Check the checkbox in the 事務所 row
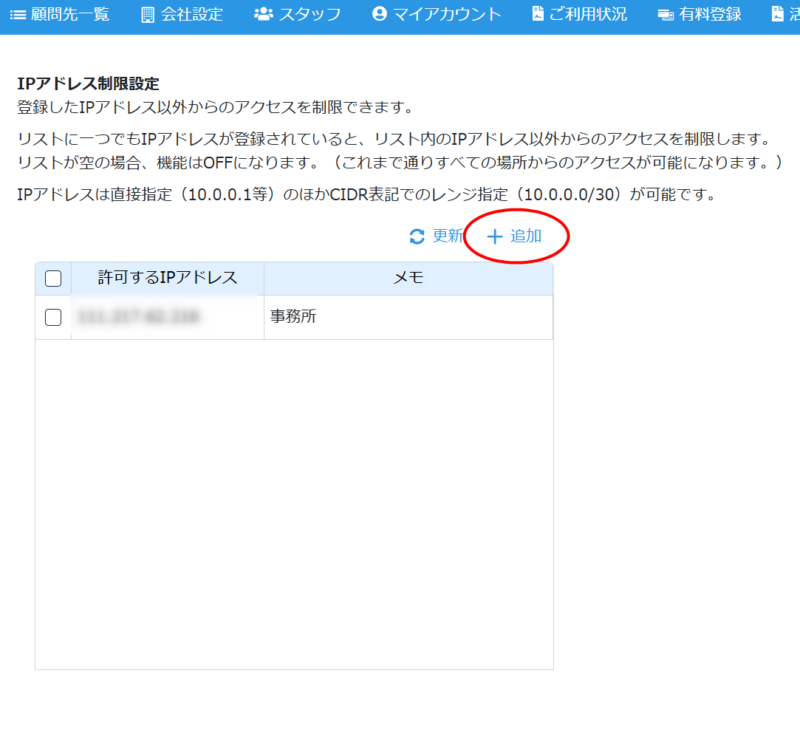 [53, 317]
